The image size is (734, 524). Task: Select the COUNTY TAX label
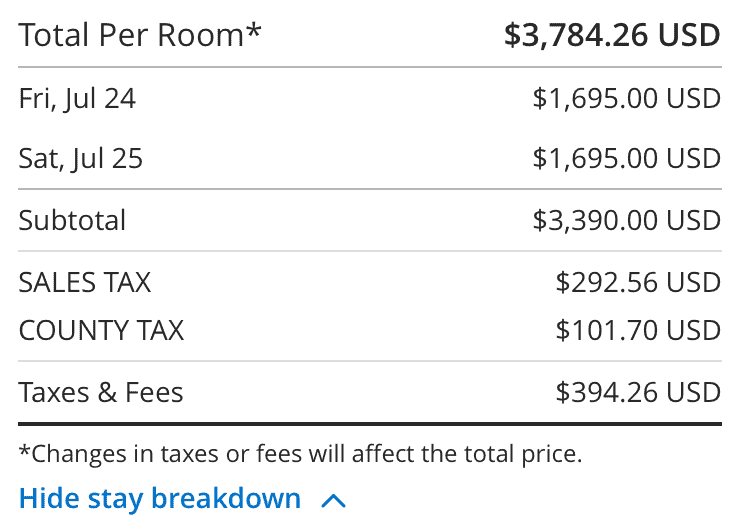pos(101,331)
